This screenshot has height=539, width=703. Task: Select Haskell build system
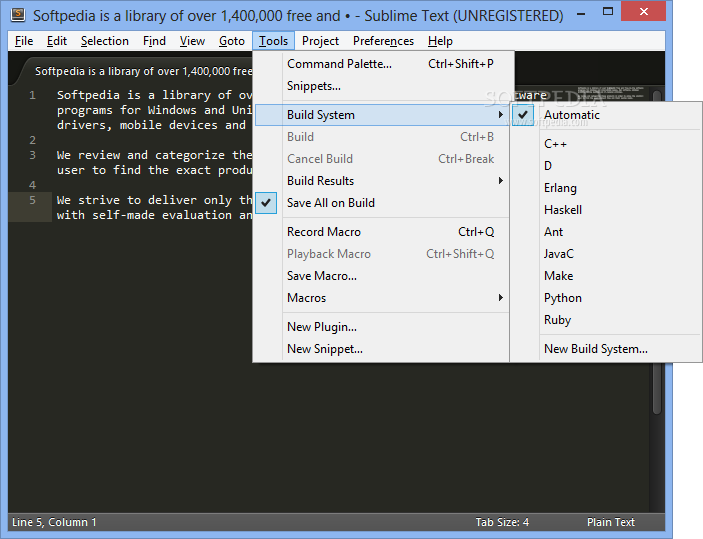[606, 210]
